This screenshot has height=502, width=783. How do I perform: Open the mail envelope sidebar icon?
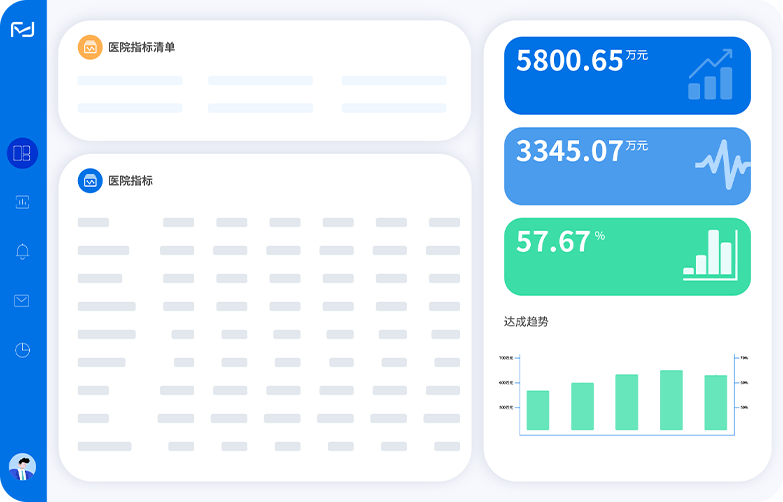click(22, 301)
